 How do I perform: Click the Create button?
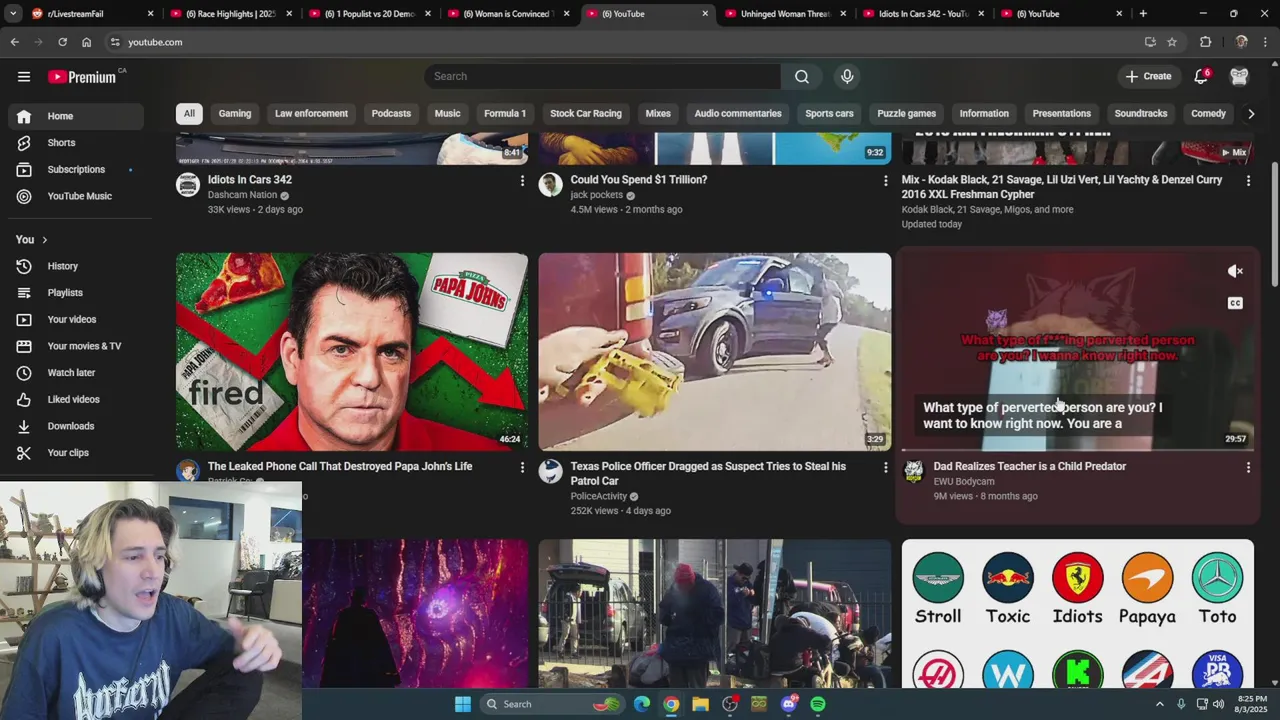[x=1148, y=76]
